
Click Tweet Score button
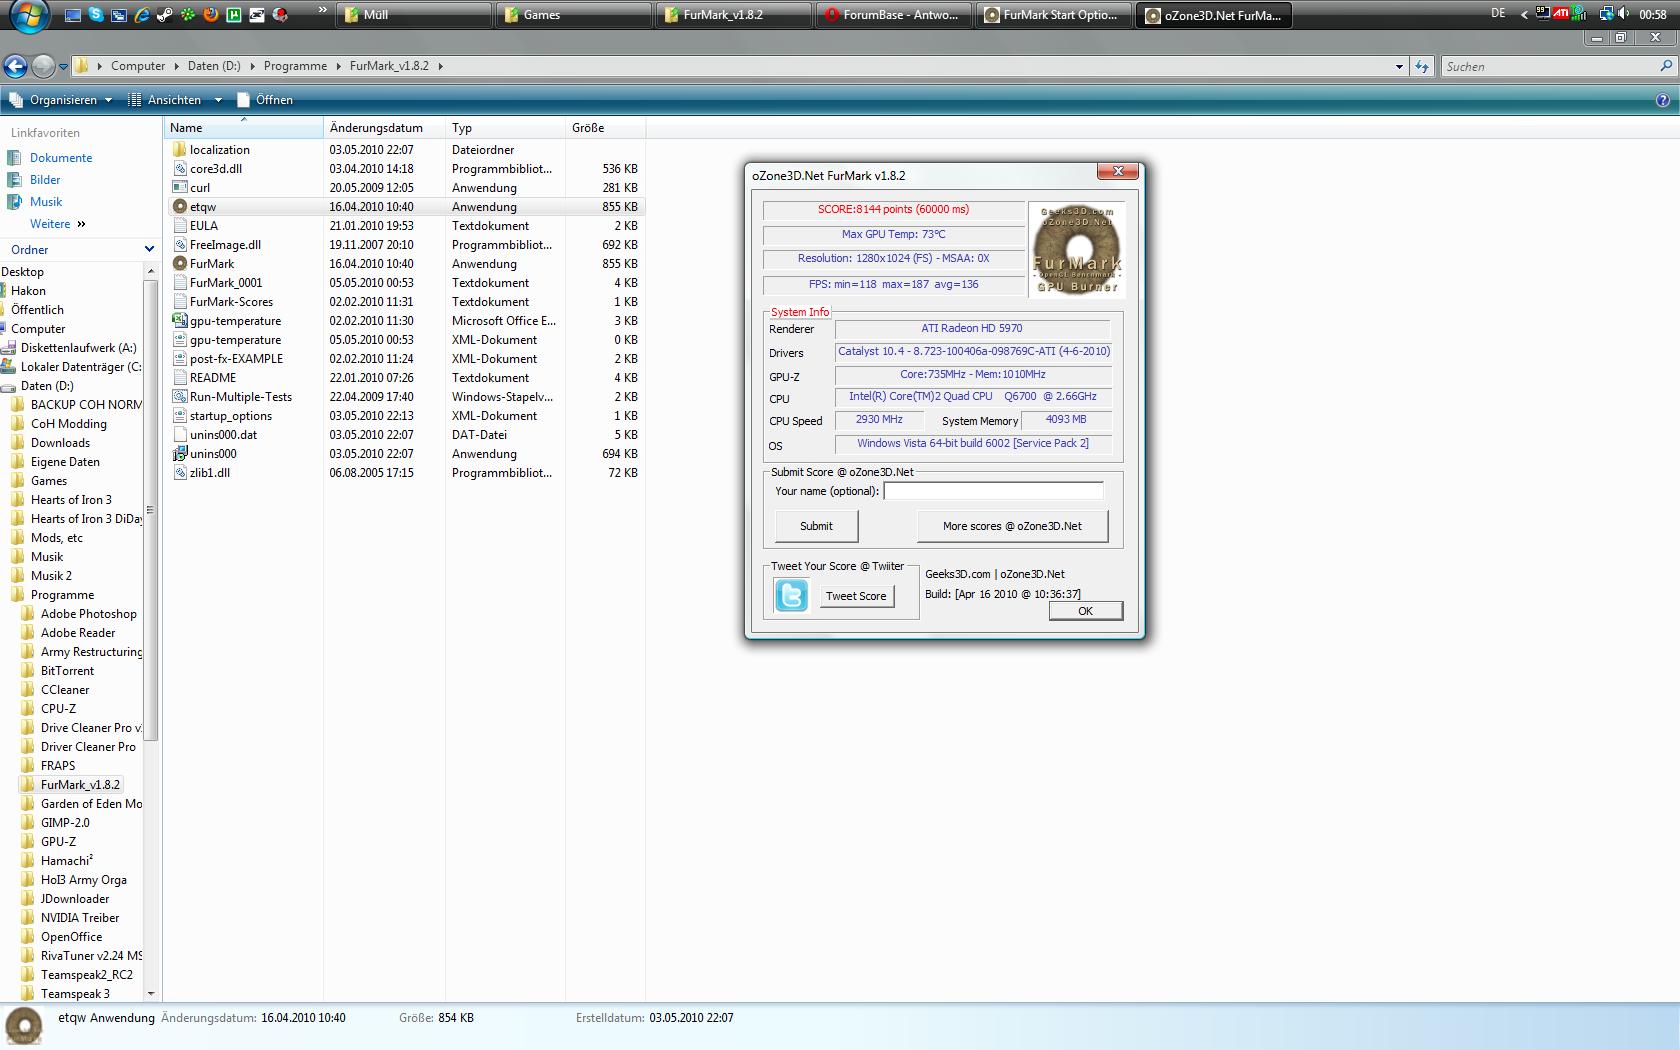pyautogui.click(x=856, y=596)
